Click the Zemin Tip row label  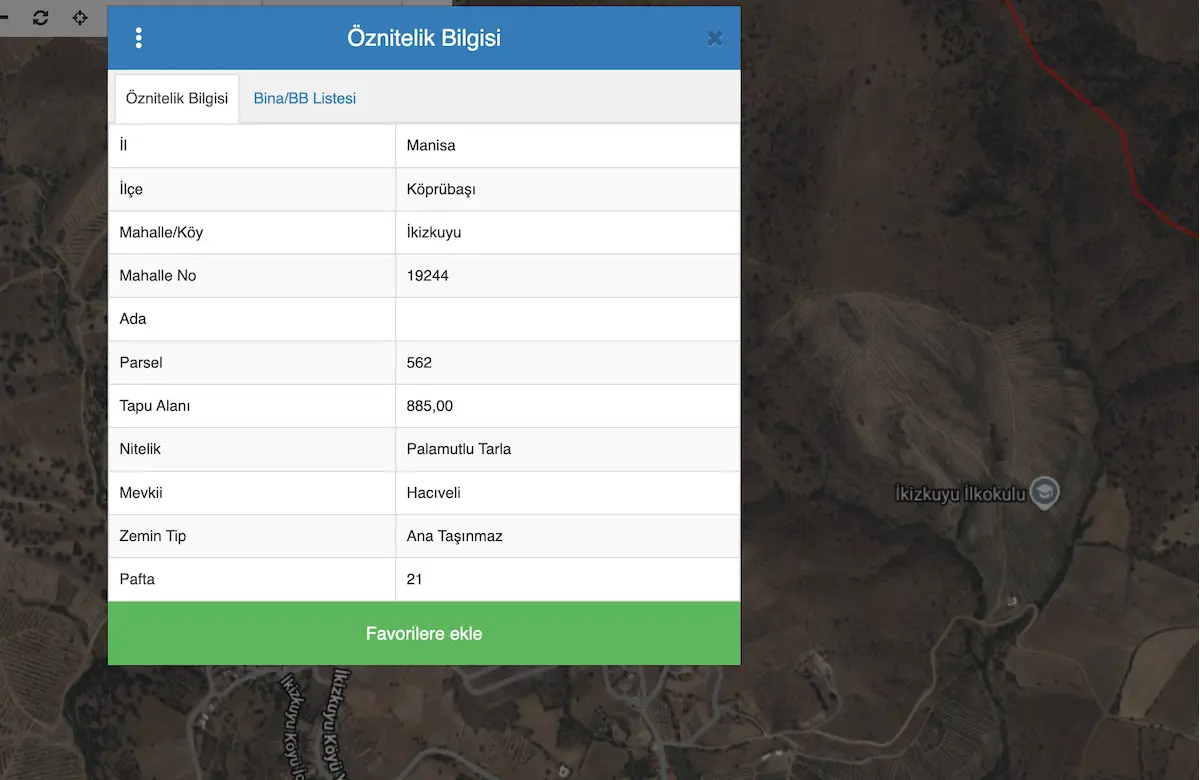pyautogui.click(x=153, y=536)
